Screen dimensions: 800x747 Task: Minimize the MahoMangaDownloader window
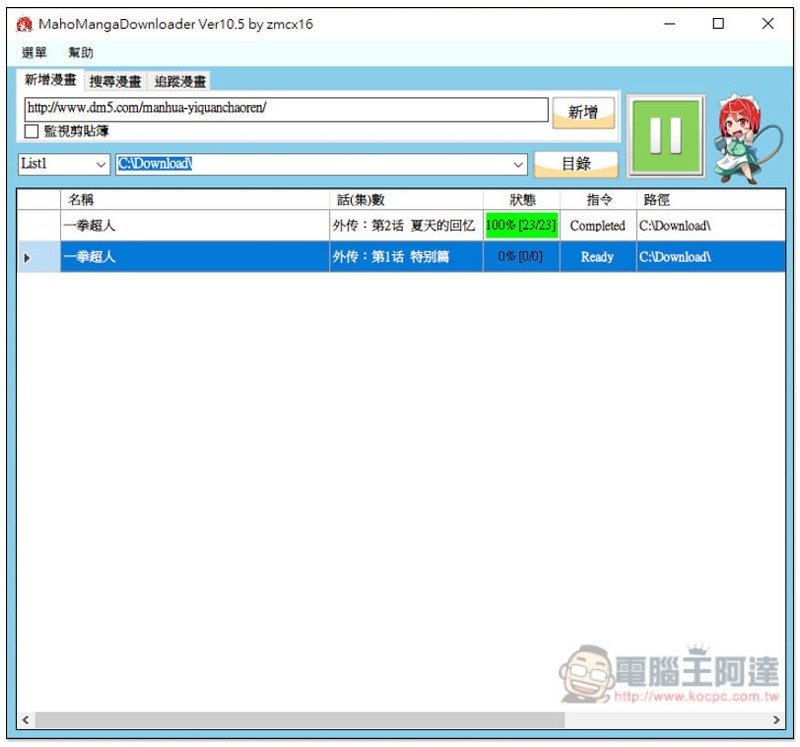669,24
